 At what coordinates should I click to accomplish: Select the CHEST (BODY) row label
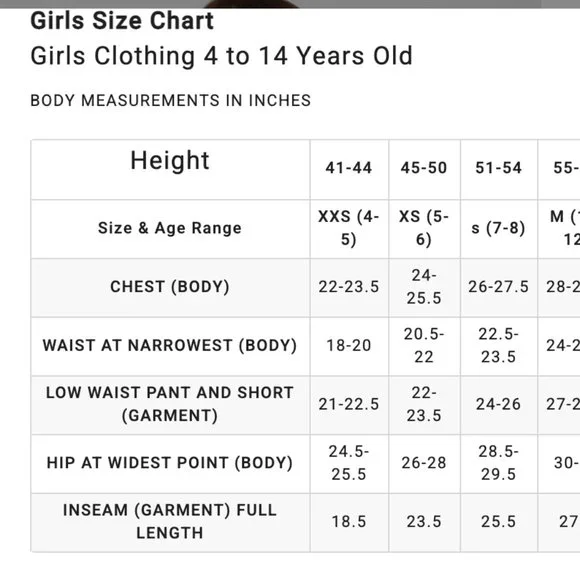[170, 287]
